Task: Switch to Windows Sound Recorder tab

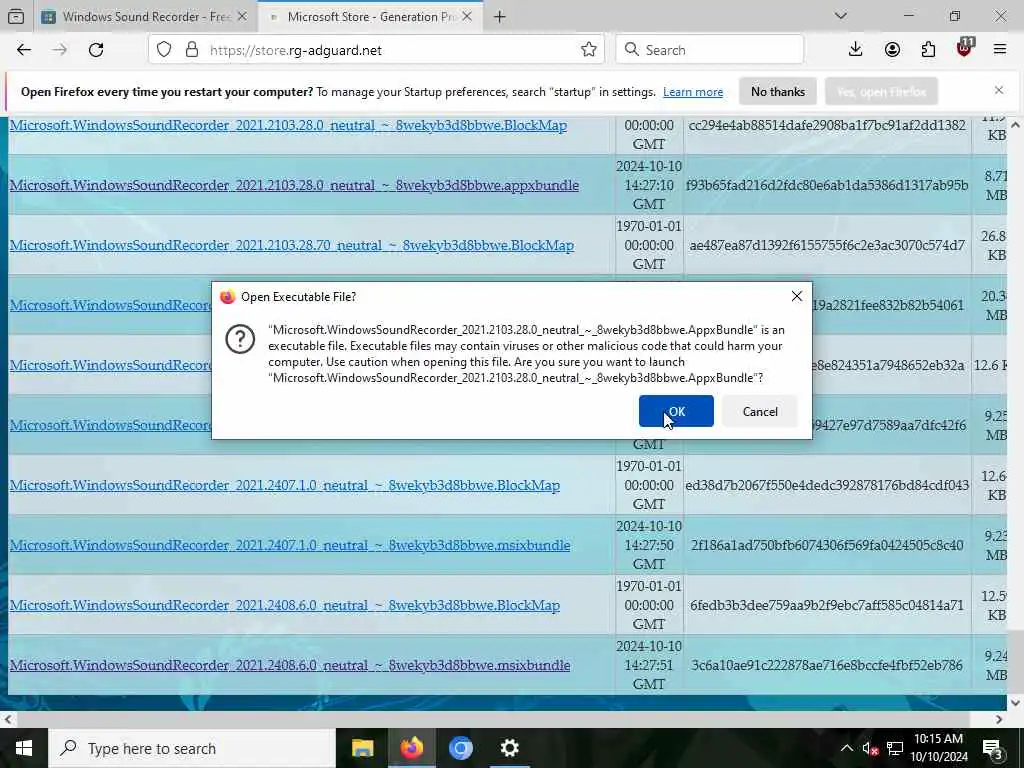Action: pyautogui.click(x=146, y=16)
